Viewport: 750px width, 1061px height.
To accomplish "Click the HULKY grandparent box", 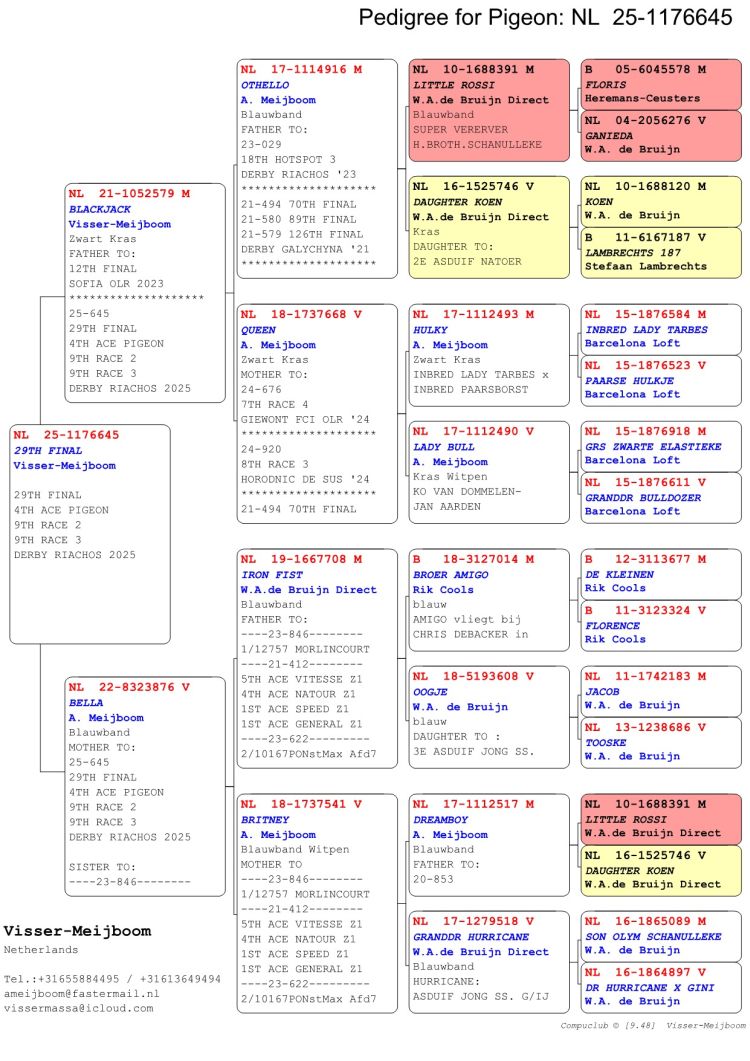I will coord(488,354).
